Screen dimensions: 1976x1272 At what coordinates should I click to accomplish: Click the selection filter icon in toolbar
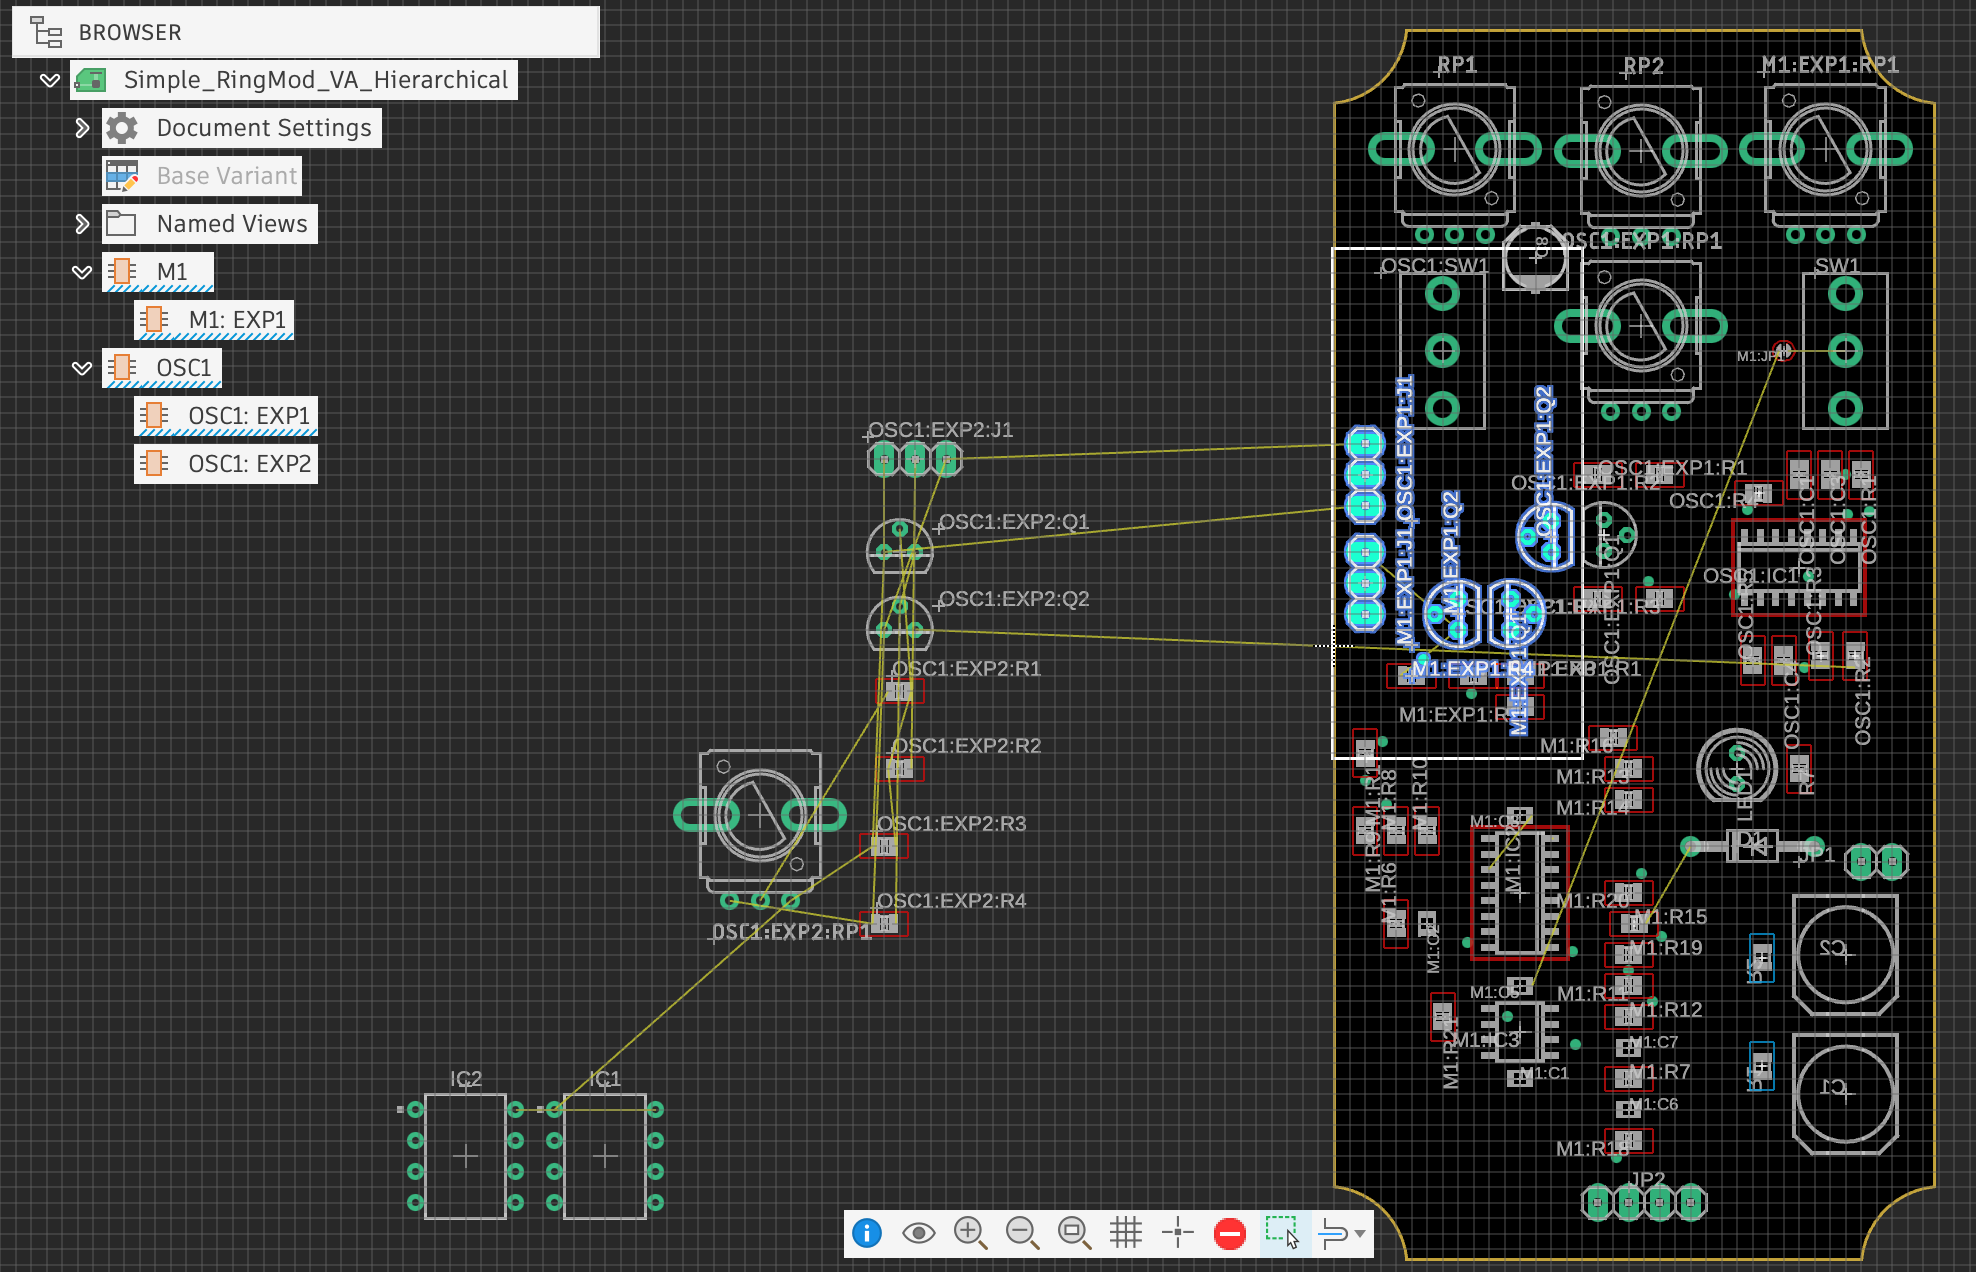coord(1333,1233)
